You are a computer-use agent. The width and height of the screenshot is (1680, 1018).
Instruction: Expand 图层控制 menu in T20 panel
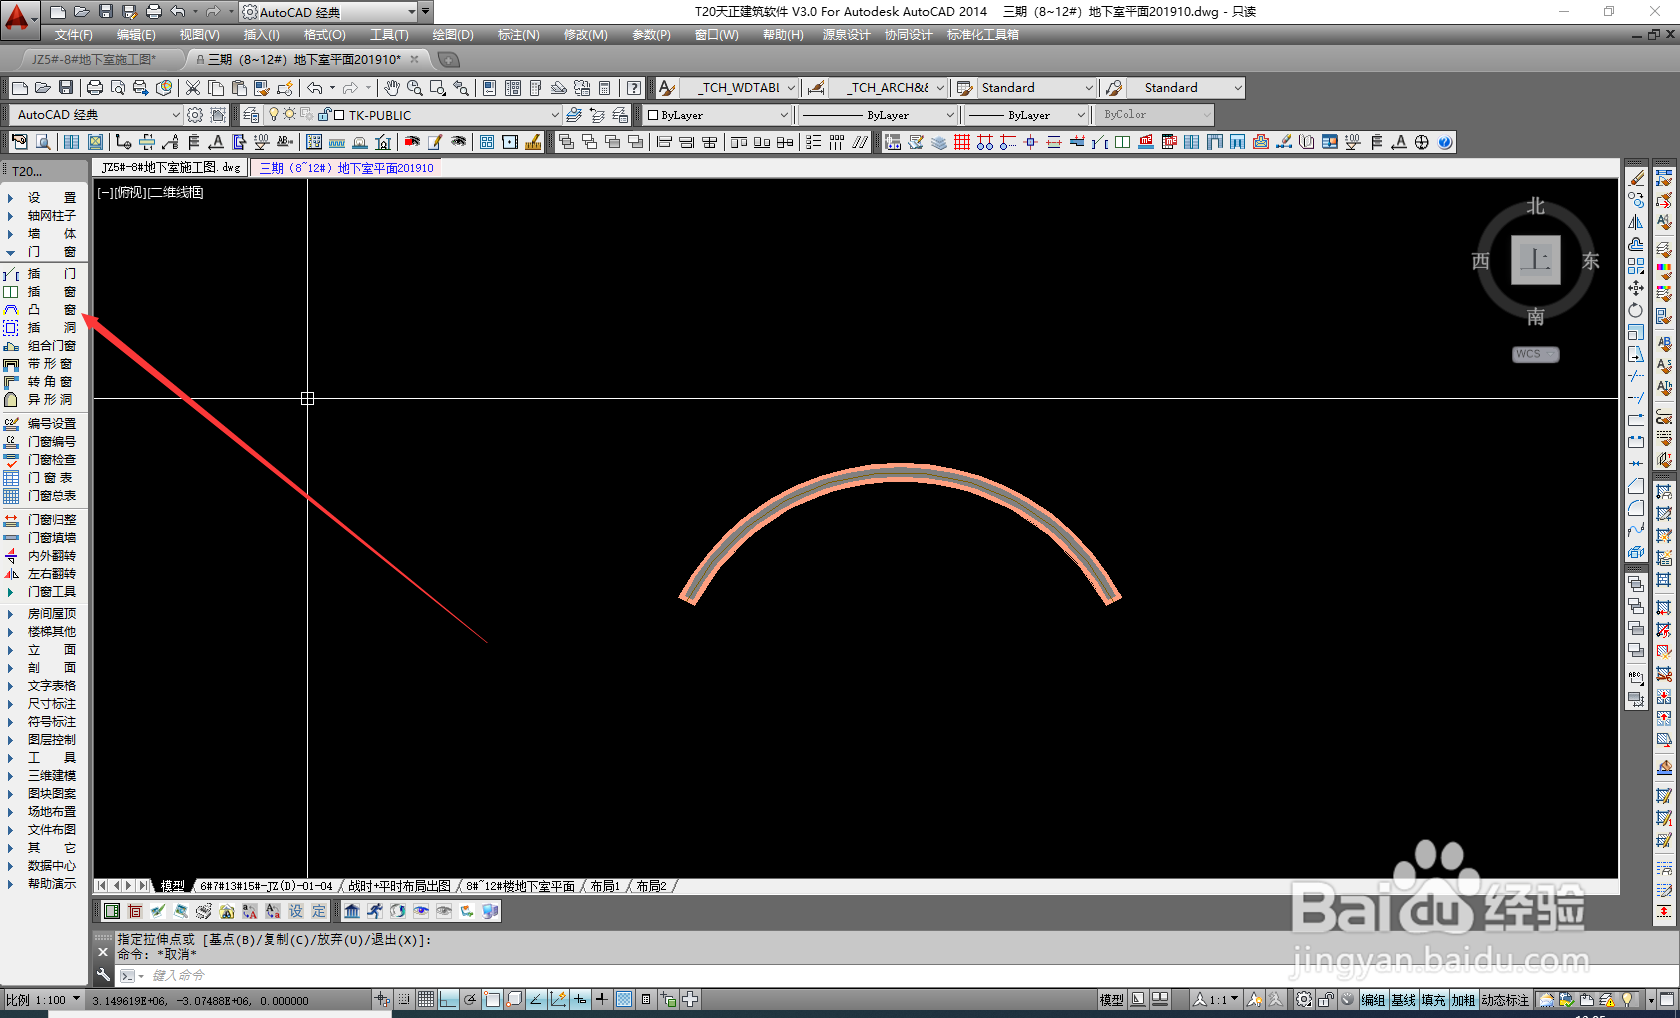(40, 740)
